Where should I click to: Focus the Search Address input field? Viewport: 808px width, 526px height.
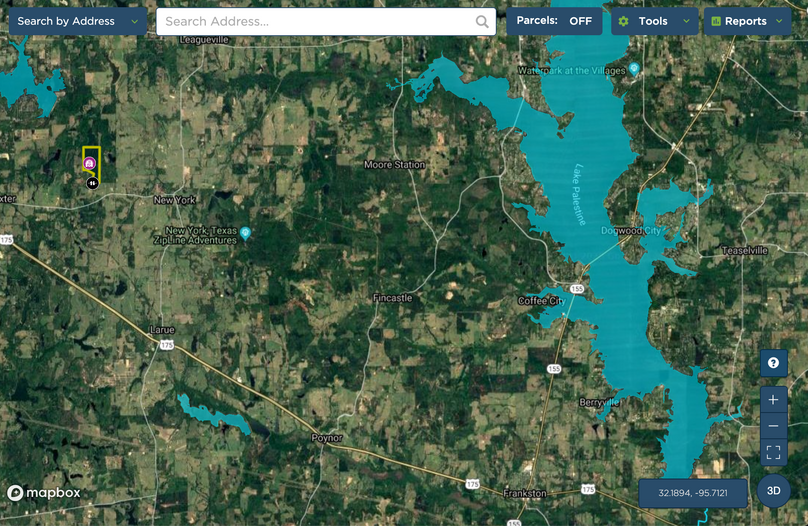326,22
